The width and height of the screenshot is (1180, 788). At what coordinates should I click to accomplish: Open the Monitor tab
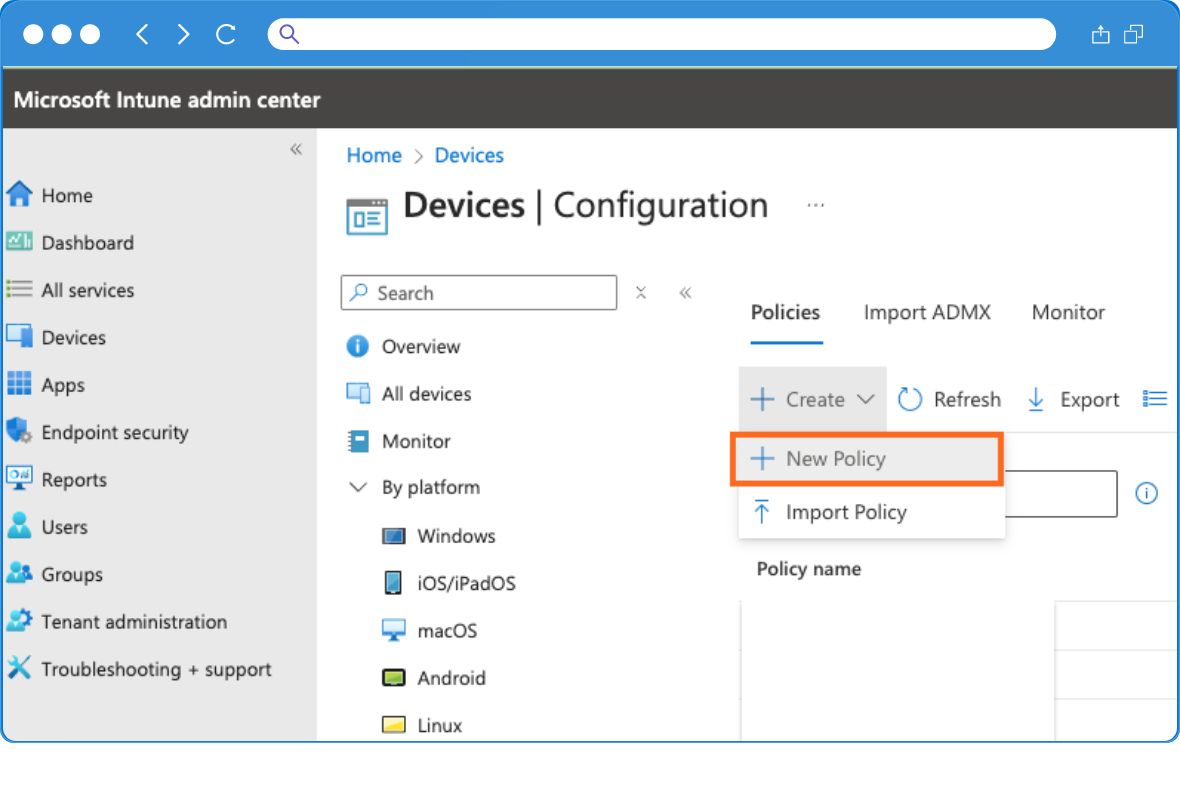pos(1067,313)
